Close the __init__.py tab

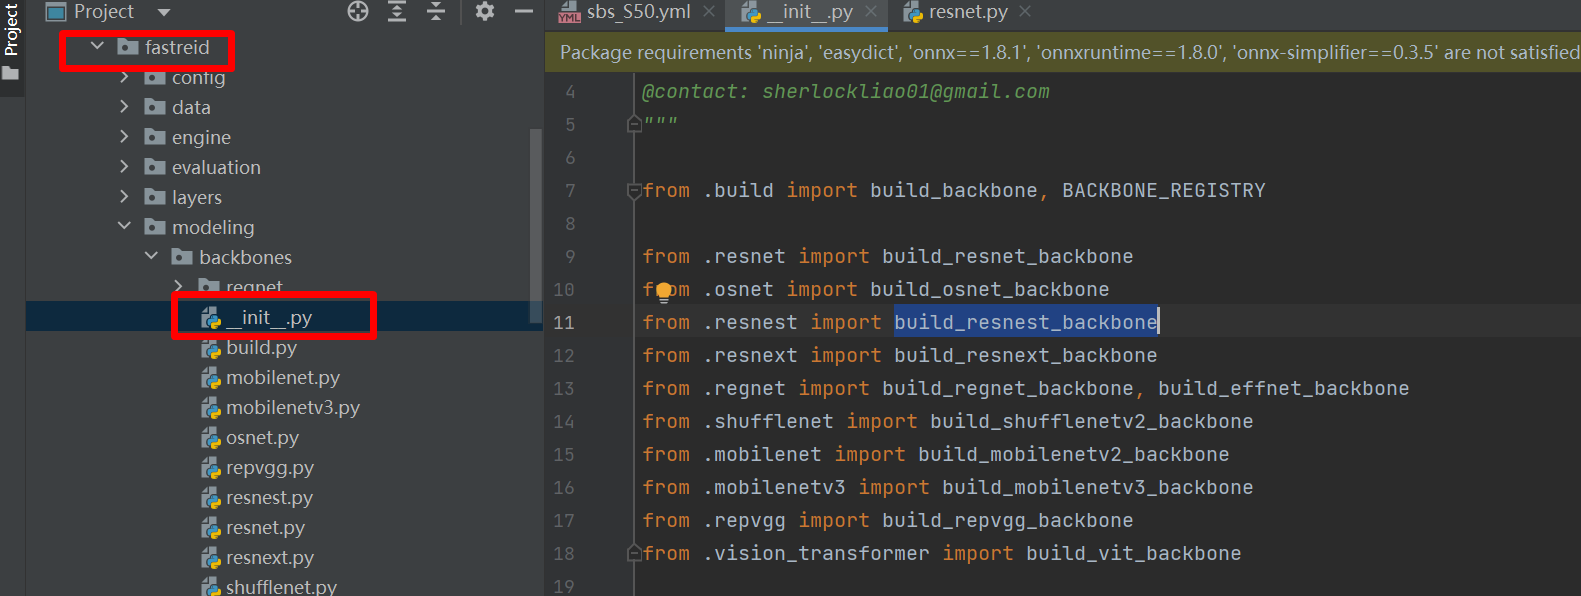(871, 12)
